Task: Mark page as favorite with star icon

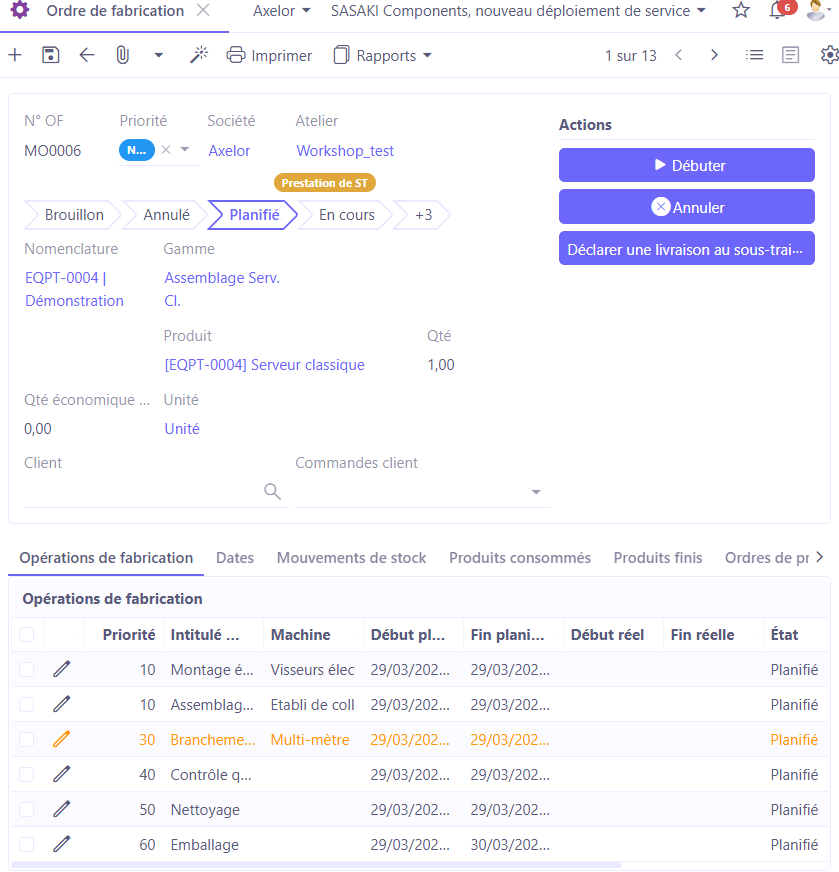Action: coord(741,11)
